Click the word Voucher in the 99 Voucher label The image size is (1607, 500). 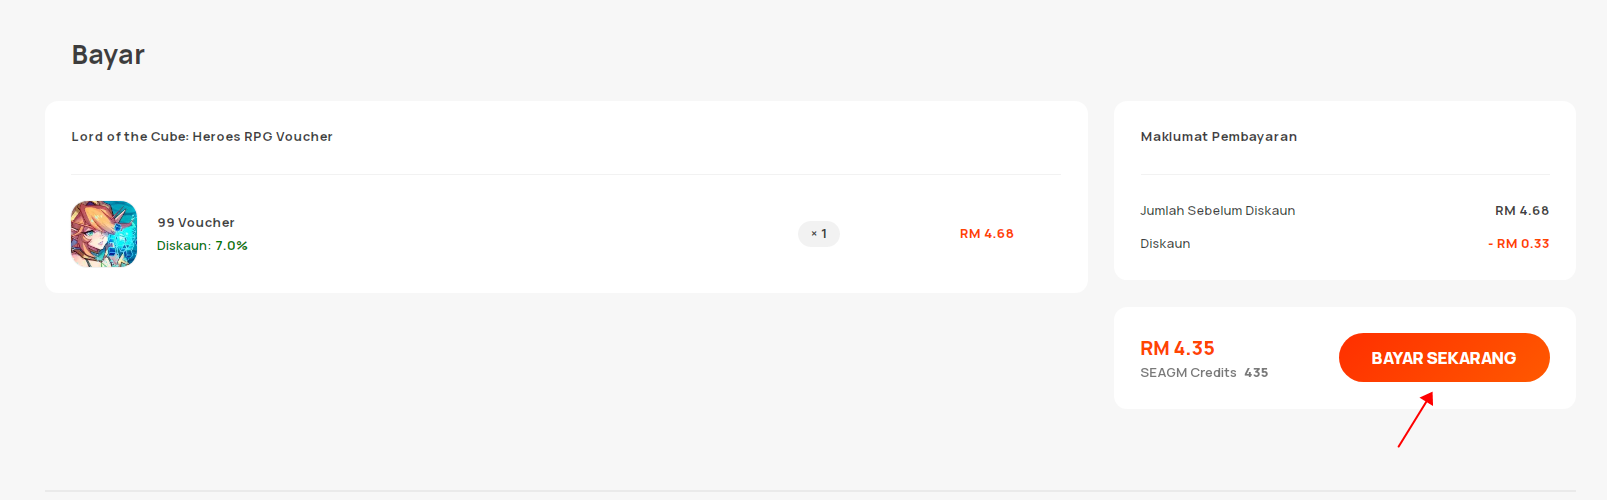click(x=206, y=223)
